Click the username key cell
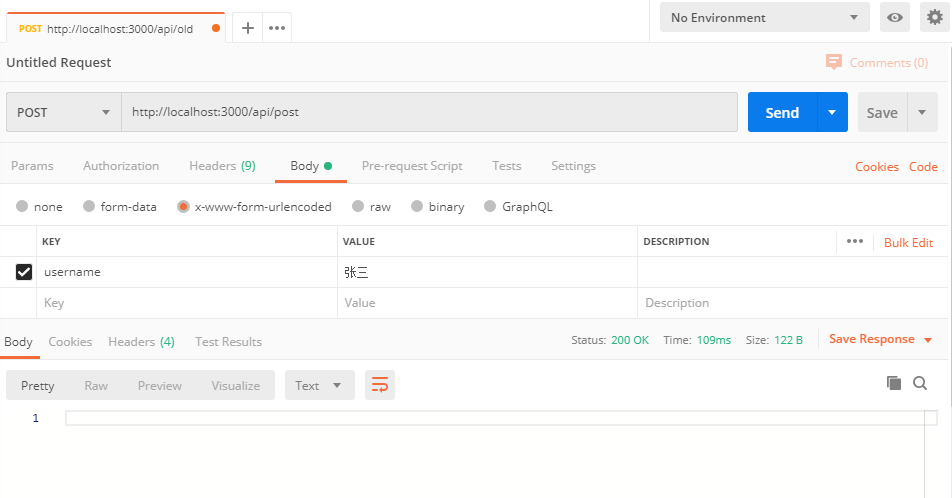This screenshot has width=952, height=498. (x=187, y=272)
